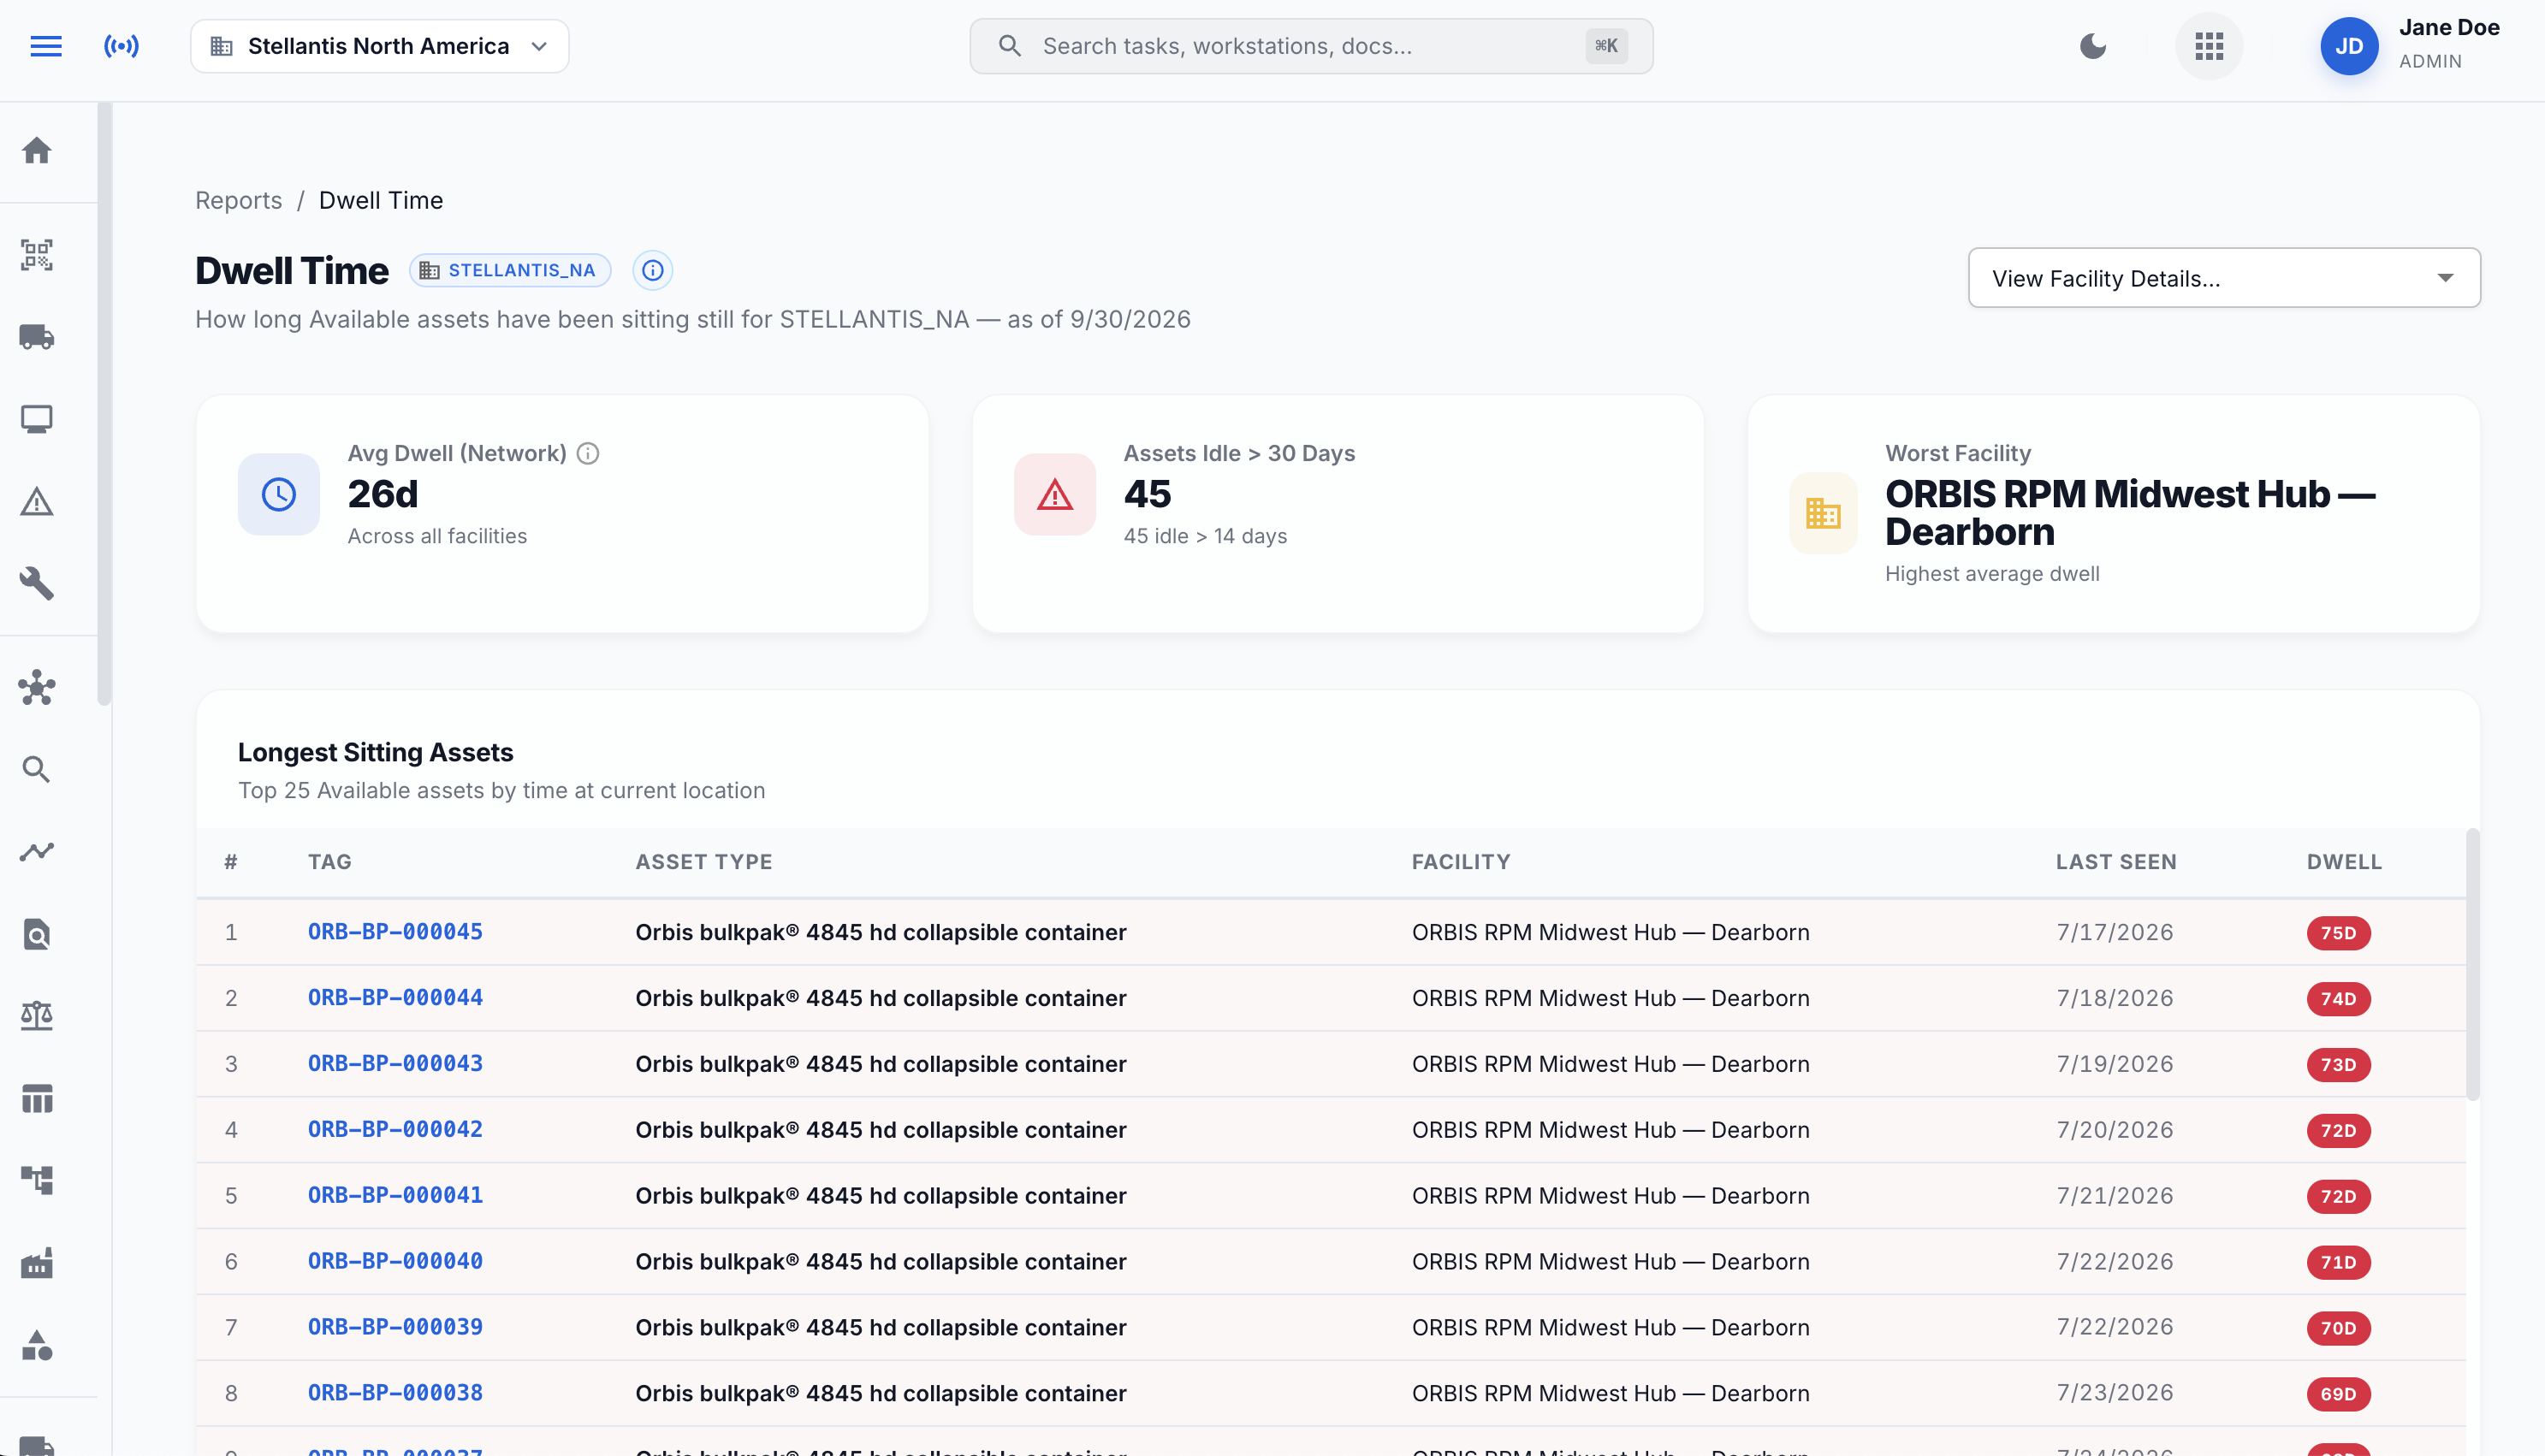Click the 75D dwell badge
2545x1456 pixels.
(2338, 933)
